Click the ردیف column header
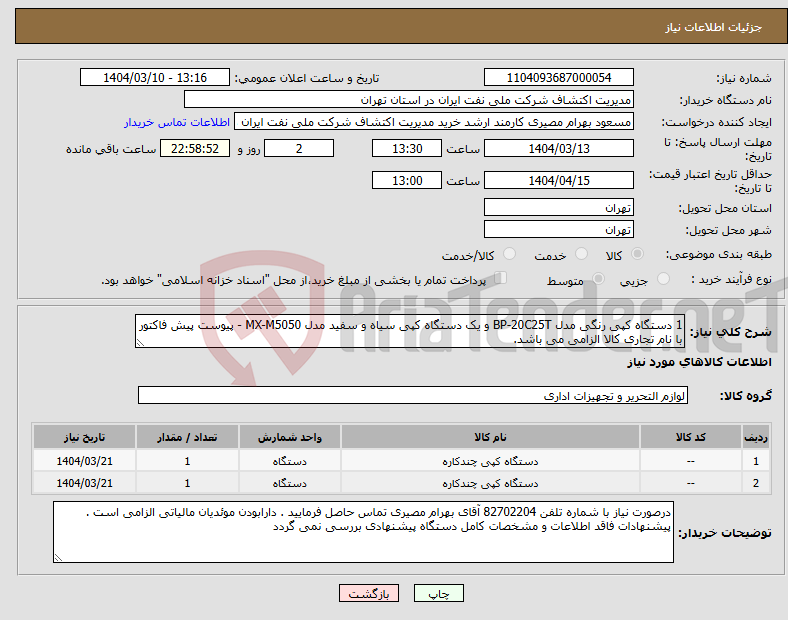 756,437
